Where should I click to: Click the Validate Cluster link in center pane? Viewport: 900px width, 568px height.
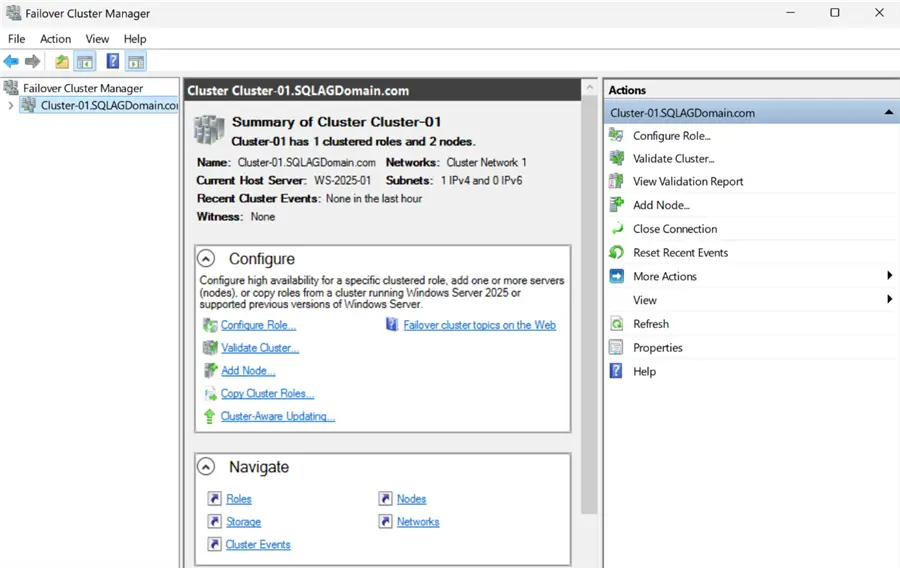point(260,348)
